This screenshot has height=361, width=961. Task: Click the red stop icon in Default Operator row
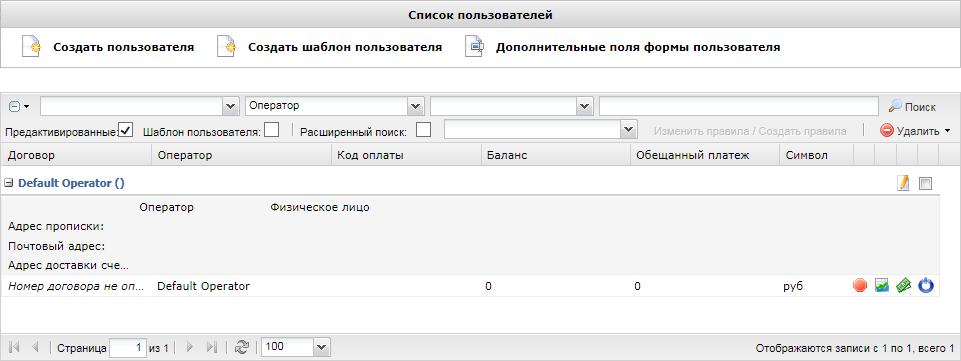coord(860,285)
